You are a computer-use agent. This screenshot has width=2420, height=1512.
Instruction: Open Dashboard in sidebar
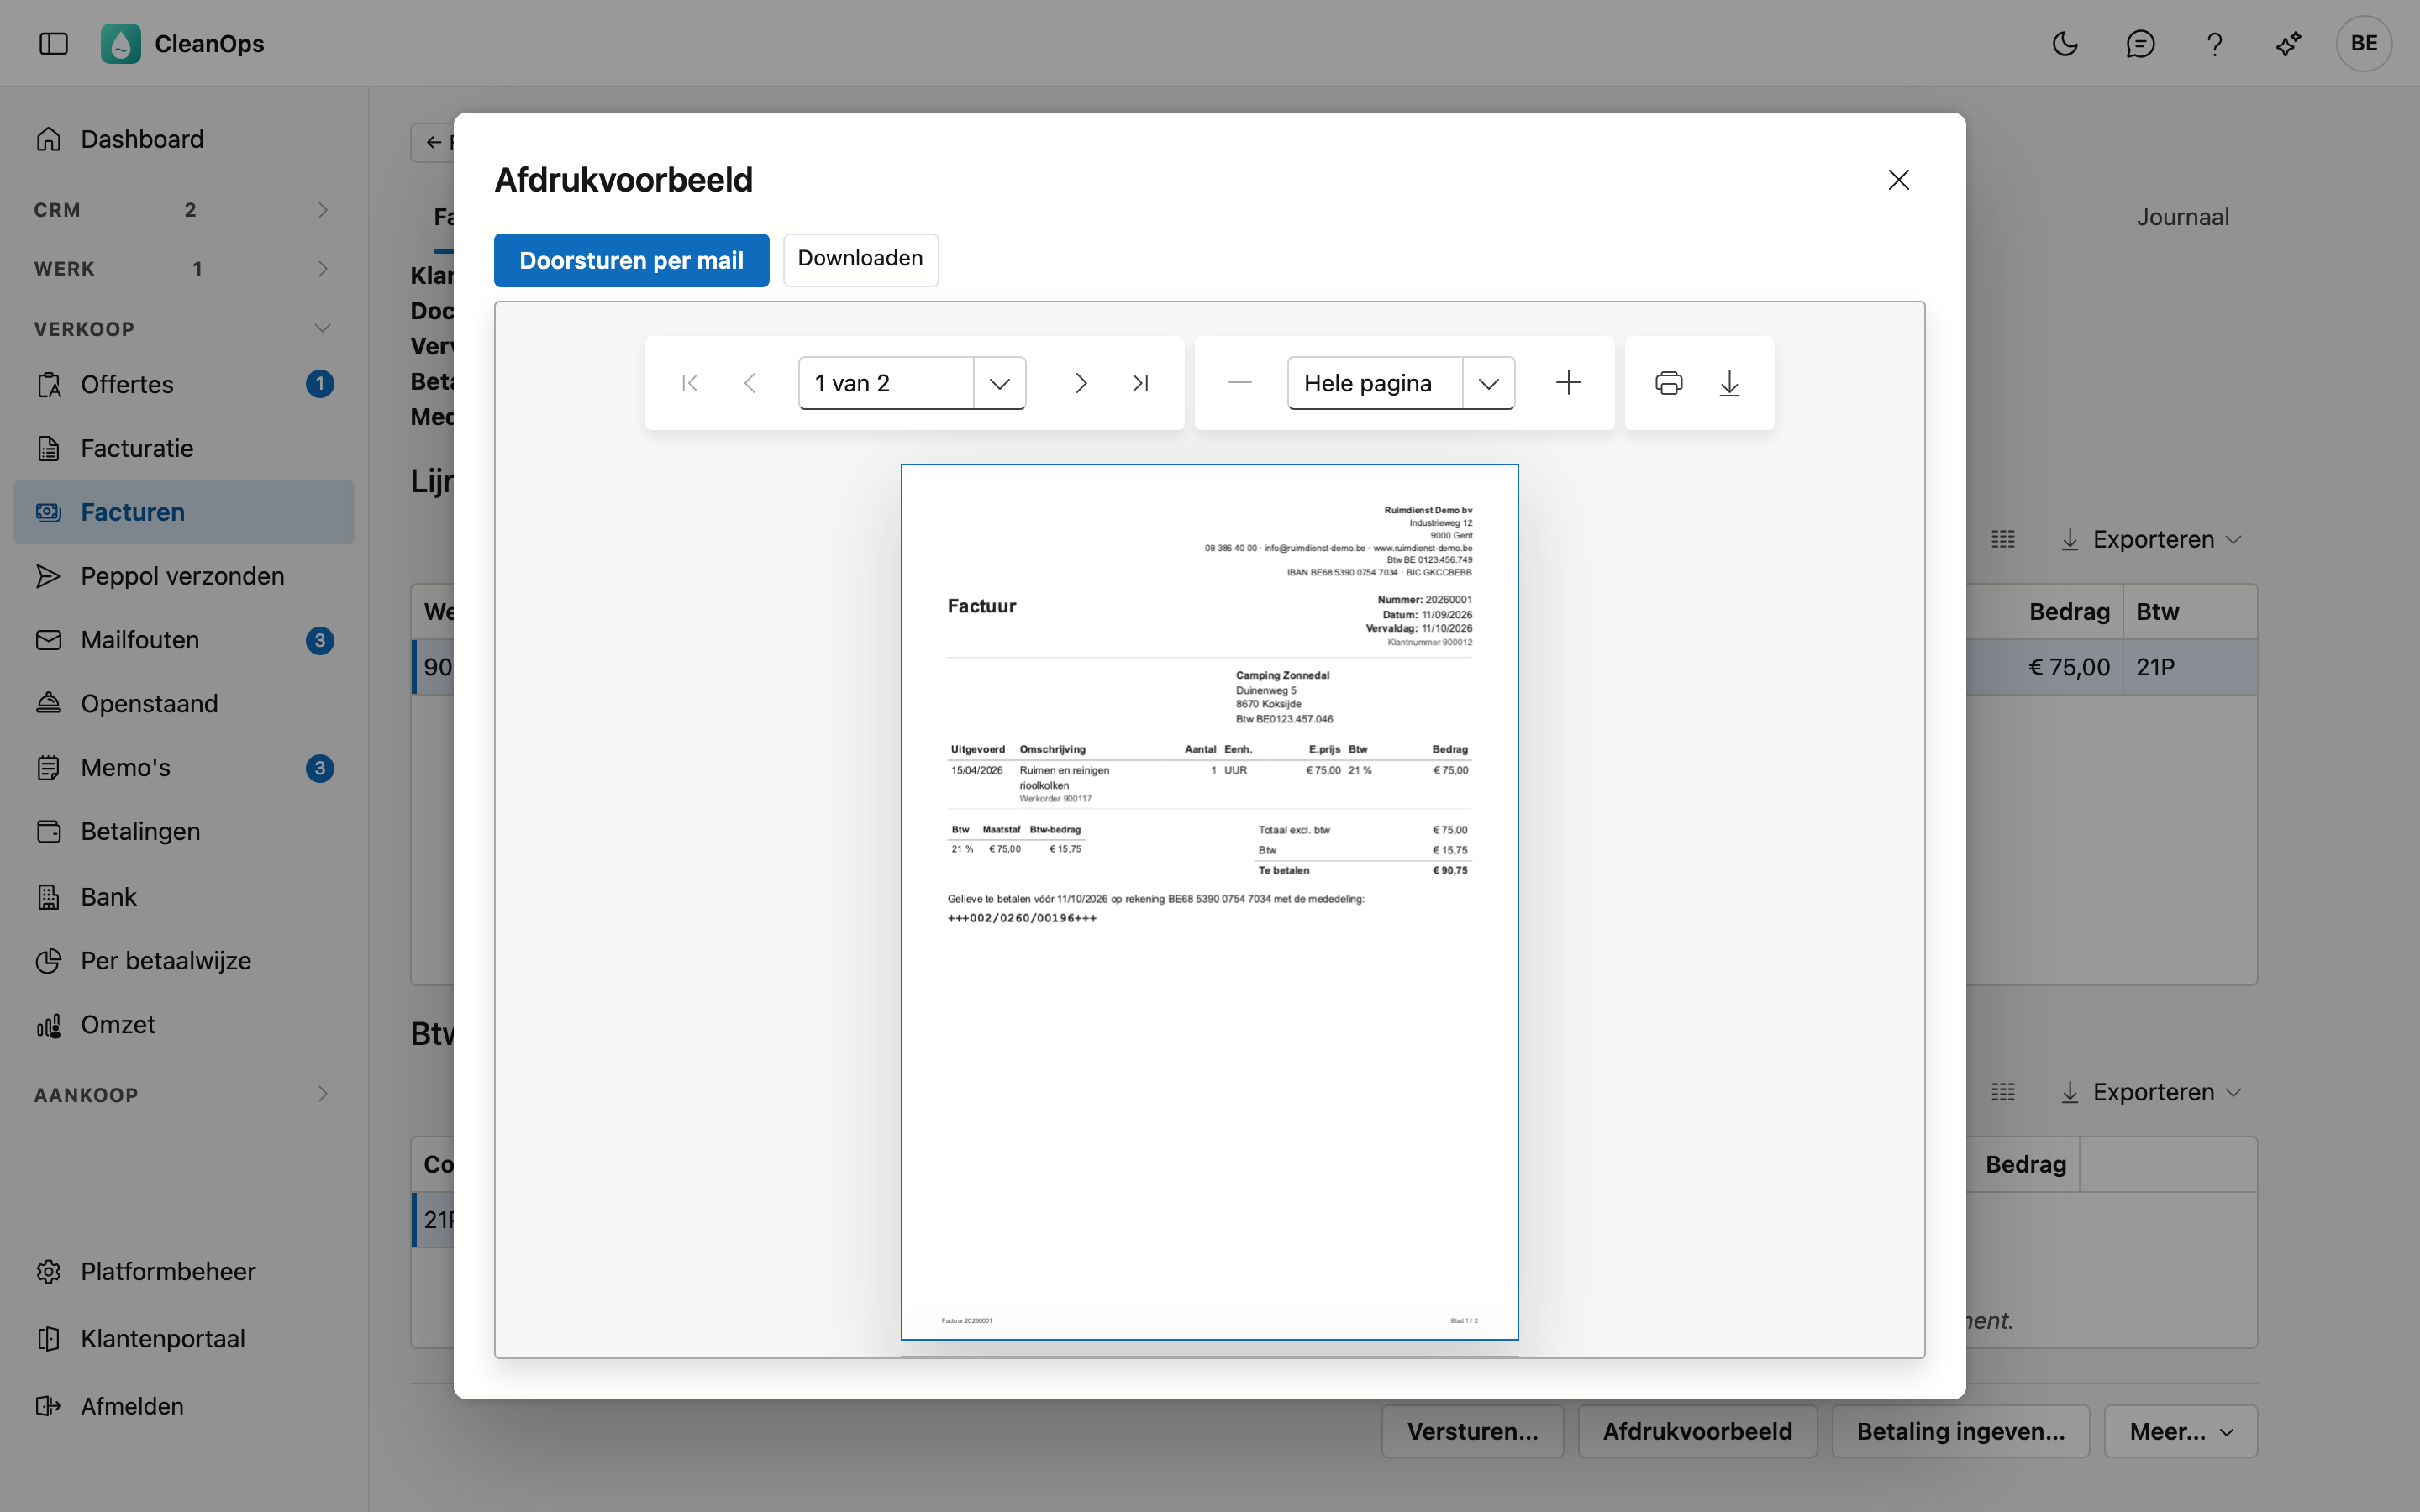pyautogui.click(x=183, y=139)
